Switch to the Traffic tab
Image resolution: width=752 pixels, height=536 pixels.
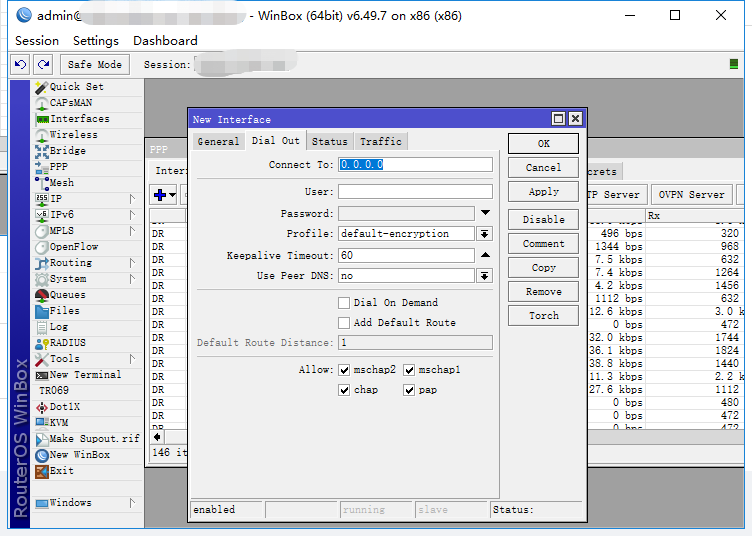(380, 142)
